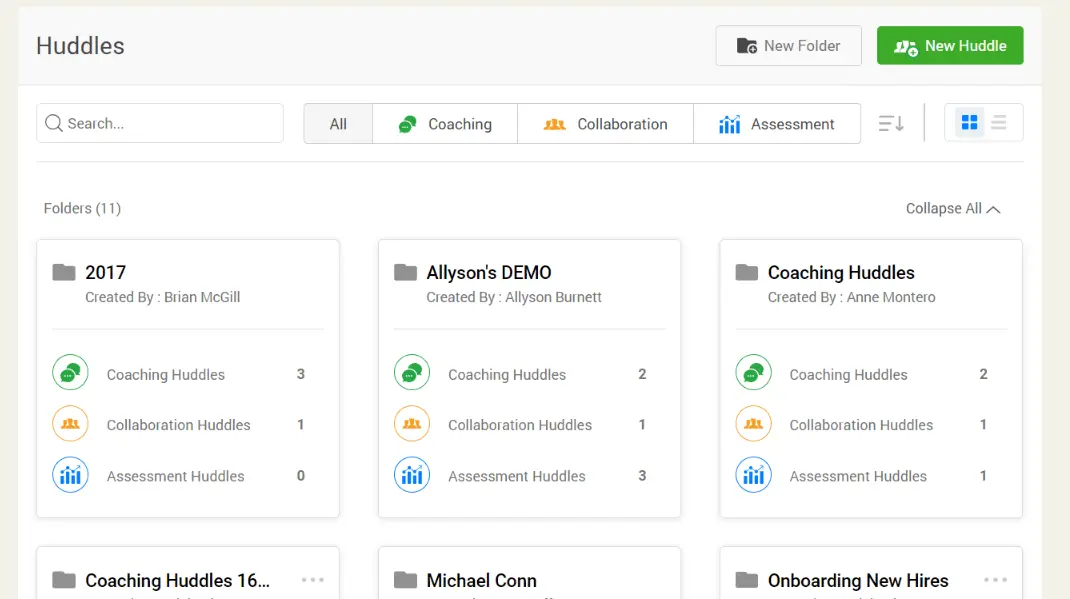Create a New Huddle

tap(950, 46)
